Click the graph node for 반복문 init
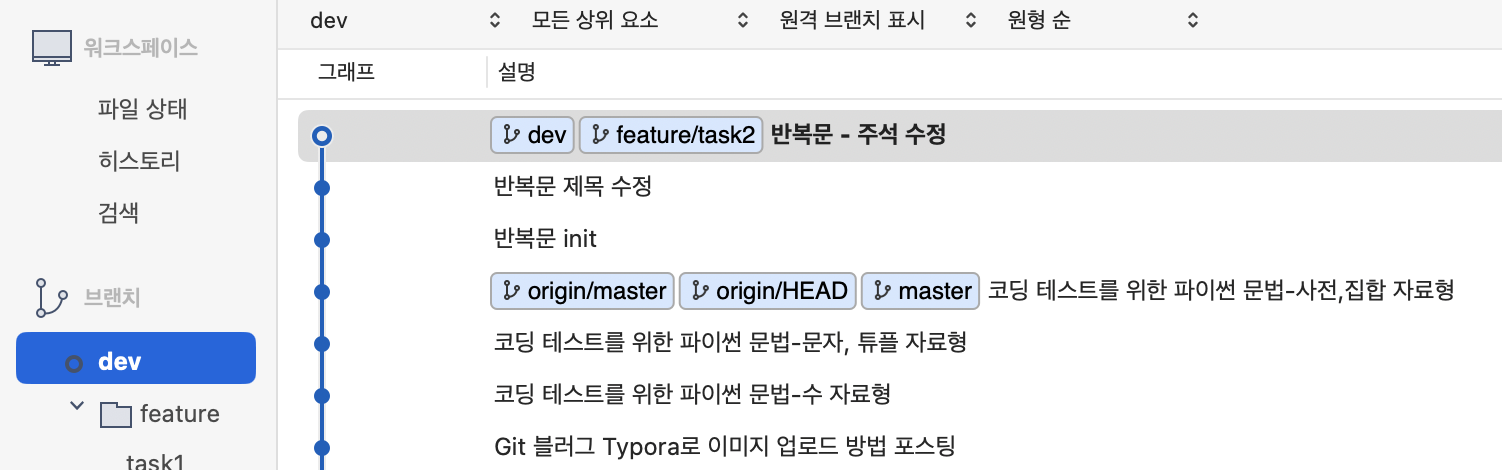Image resolution: width=1502 pixels, height=470 pixels. coord(321,240)
